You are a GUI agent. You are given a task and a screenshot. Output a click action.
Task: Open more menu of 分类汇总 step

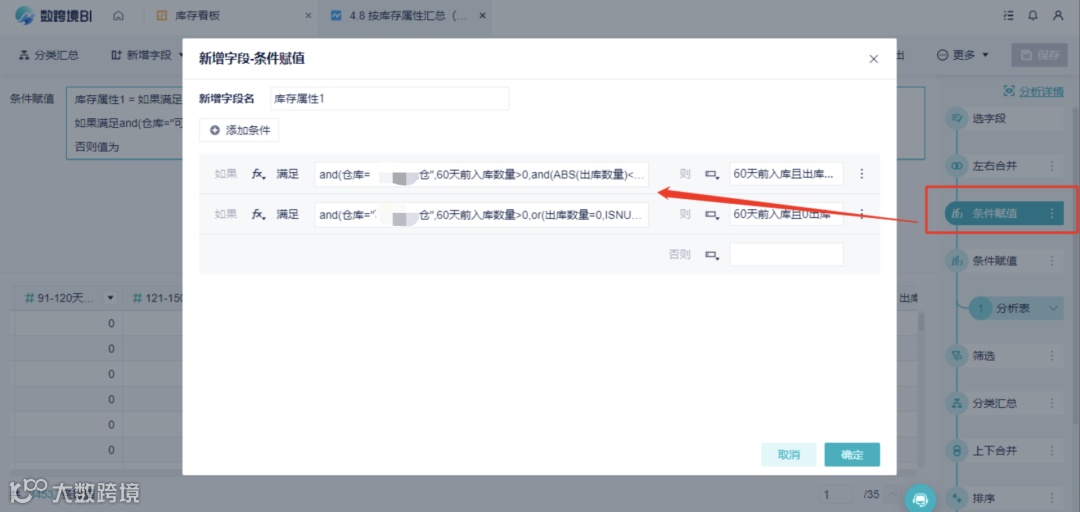click(1052, 403)
